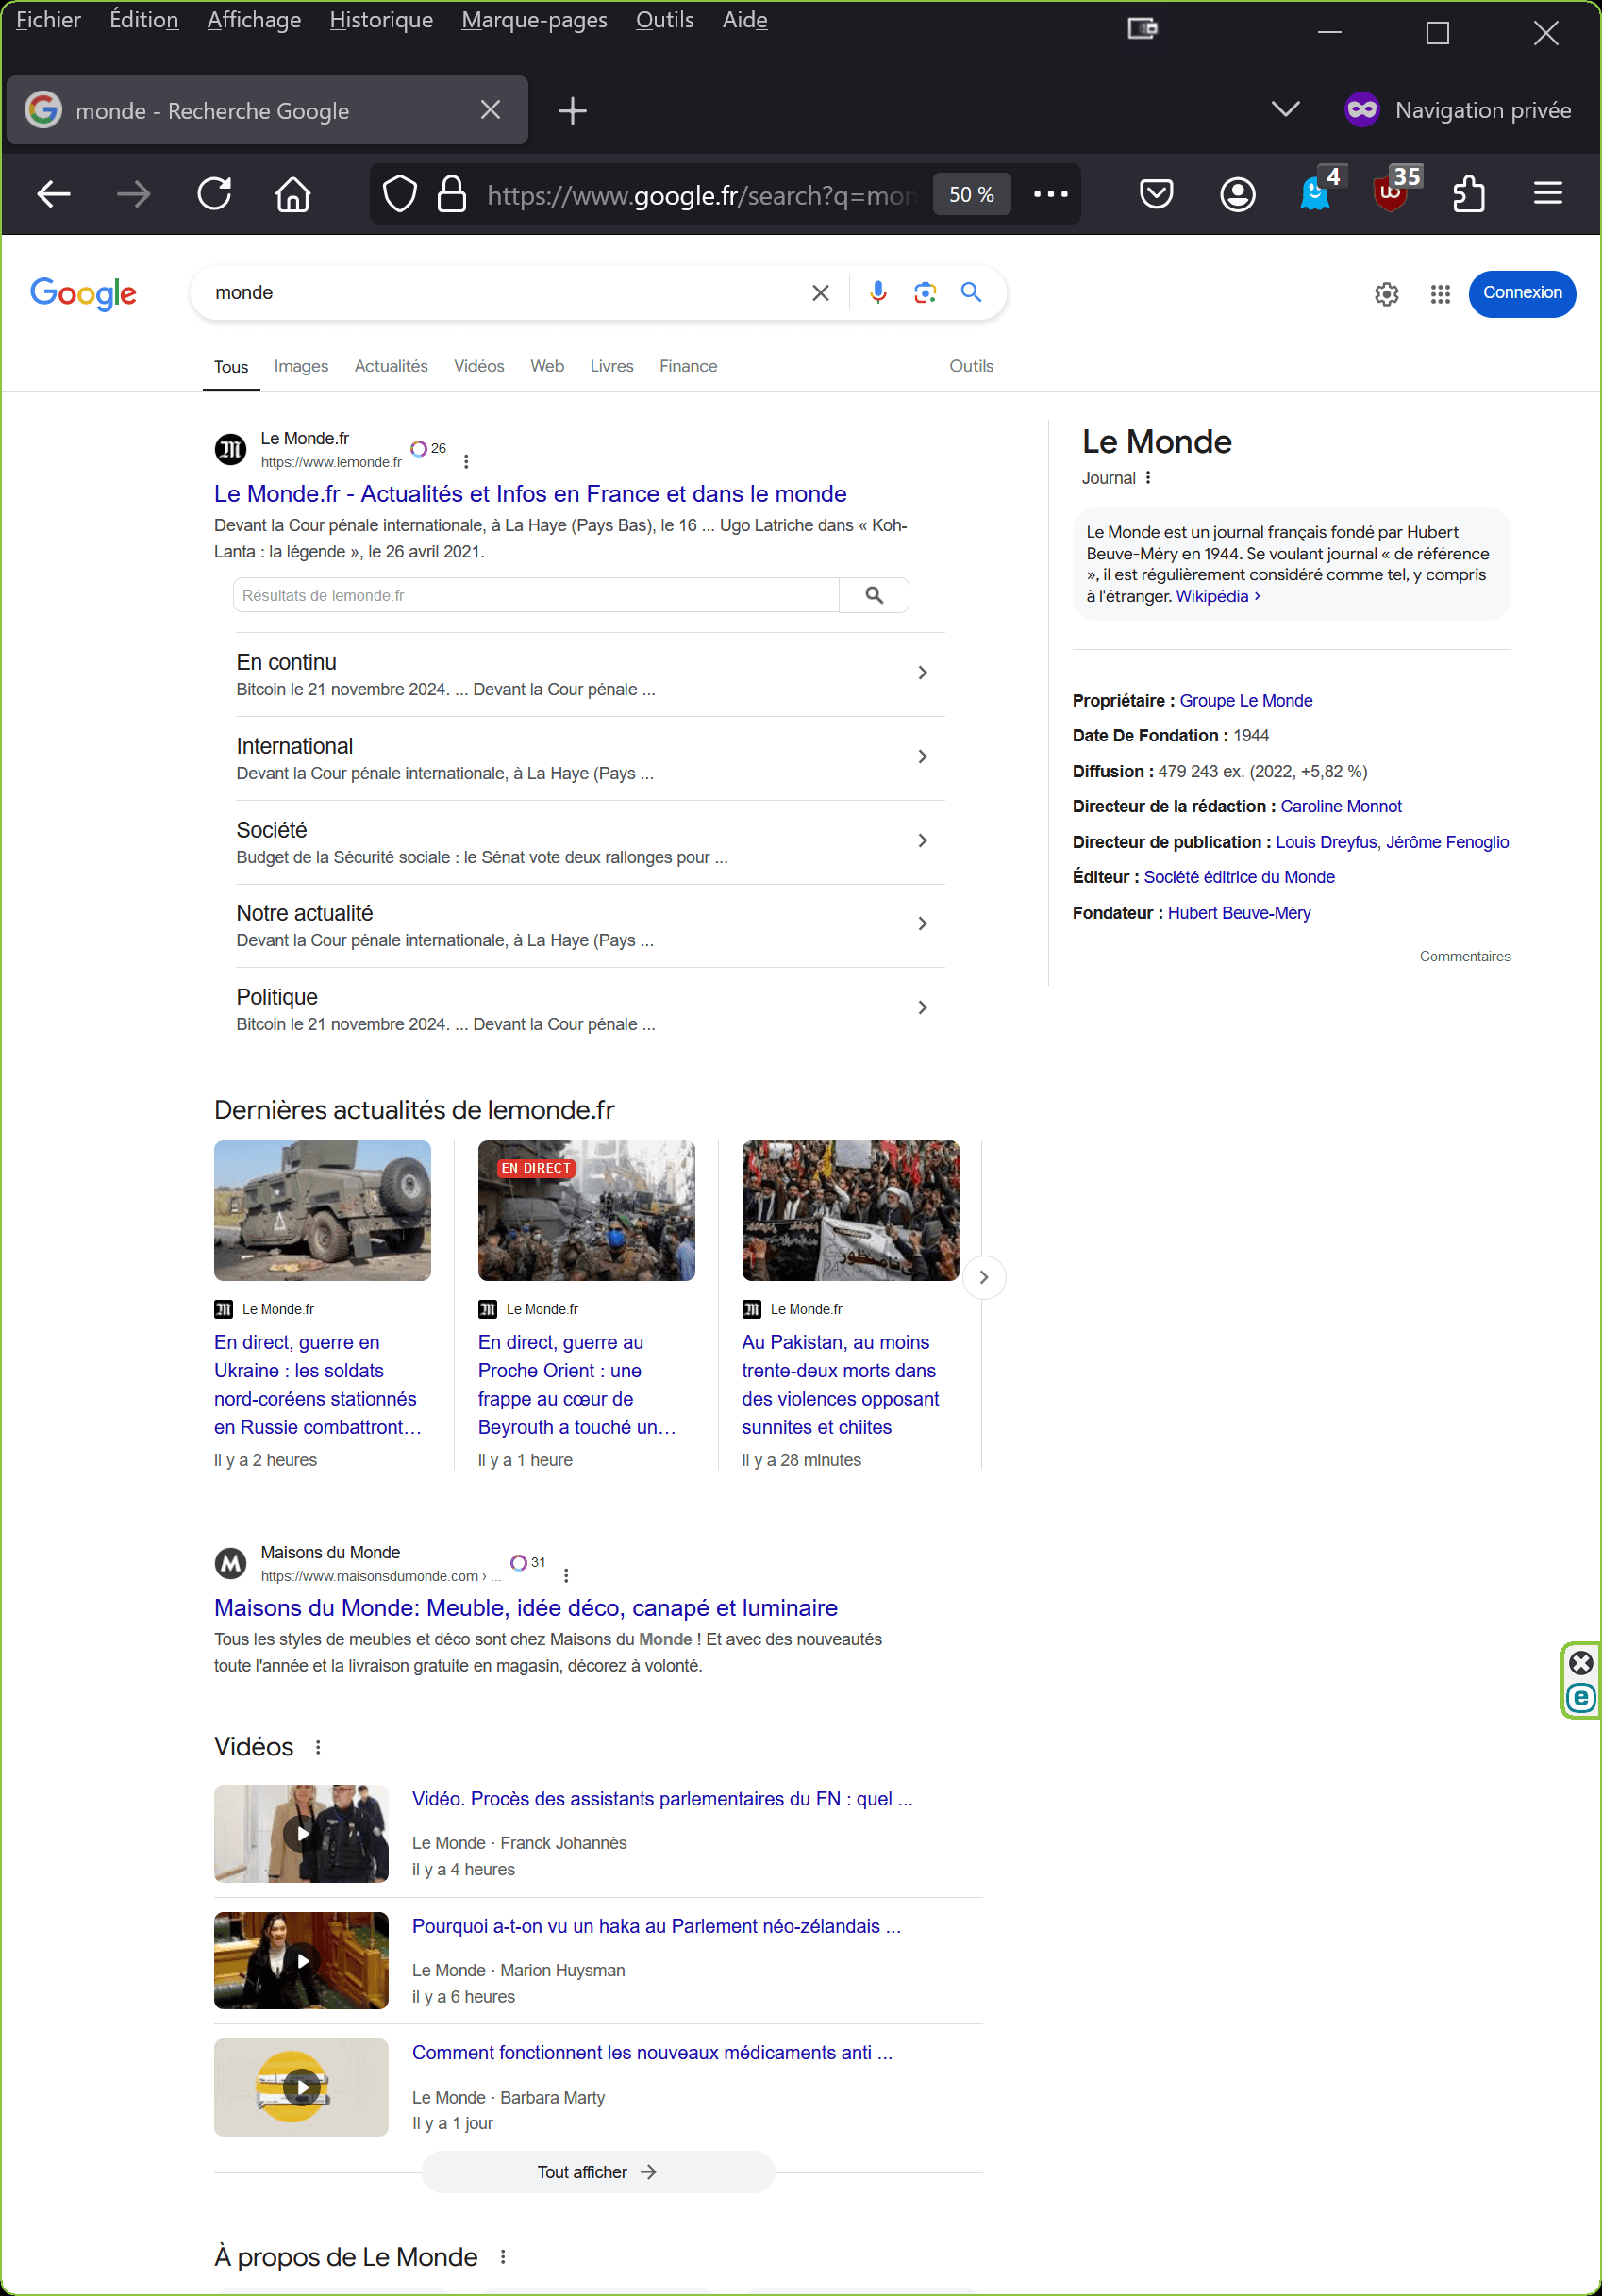
Task: Open the Fichier menu
Action: pyautogui.click(x=48, y=20)
